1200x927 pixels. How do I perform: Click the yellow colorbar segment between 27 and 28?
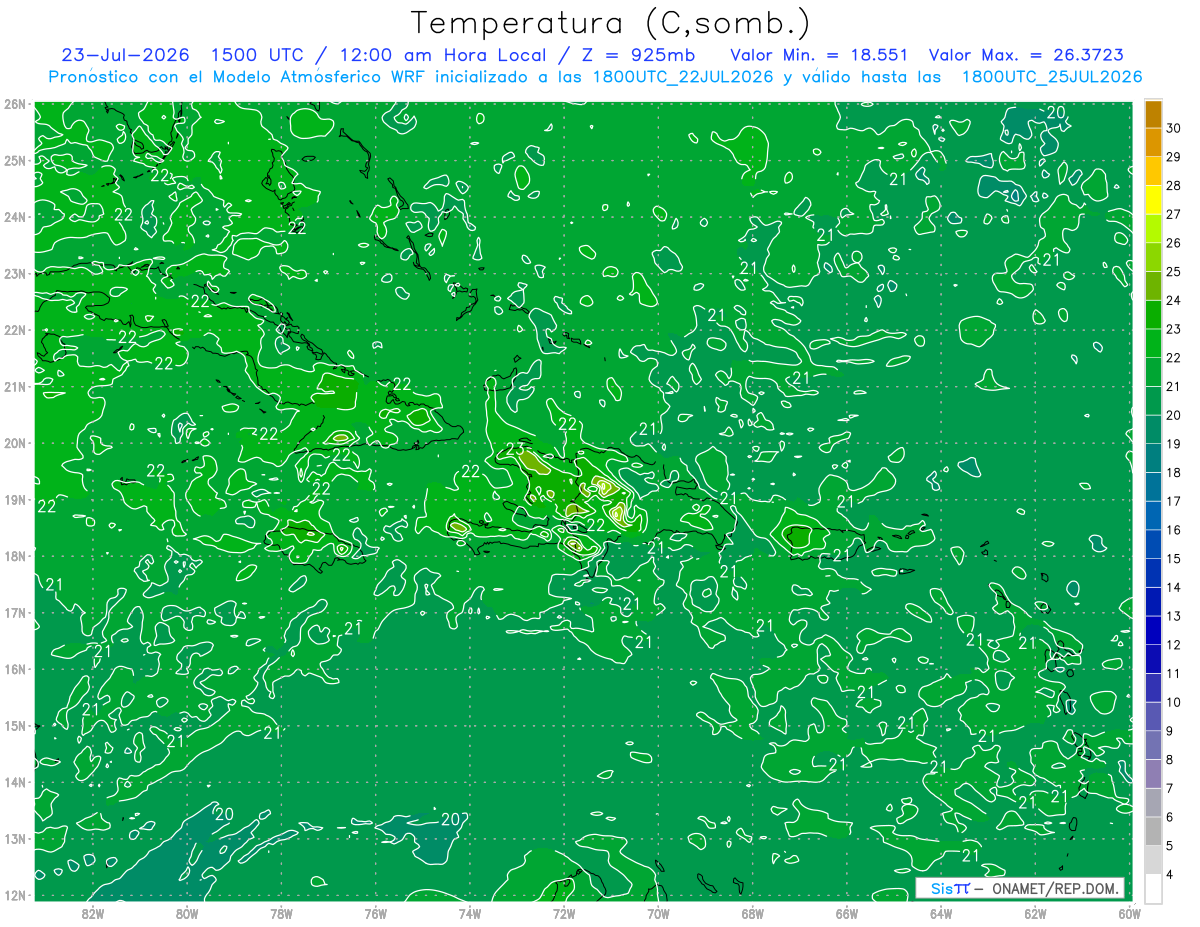1153,200
